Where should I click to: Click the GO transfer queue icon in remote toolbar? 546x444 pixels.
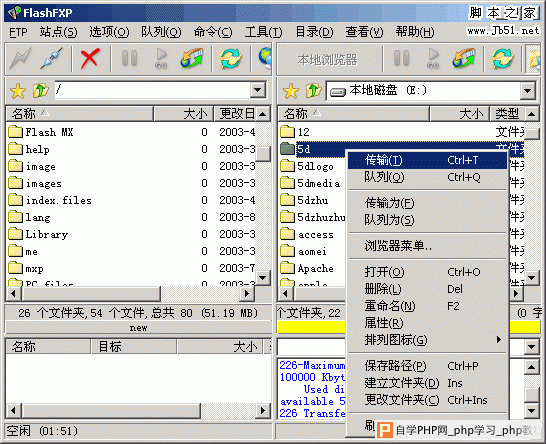(161, 58)
